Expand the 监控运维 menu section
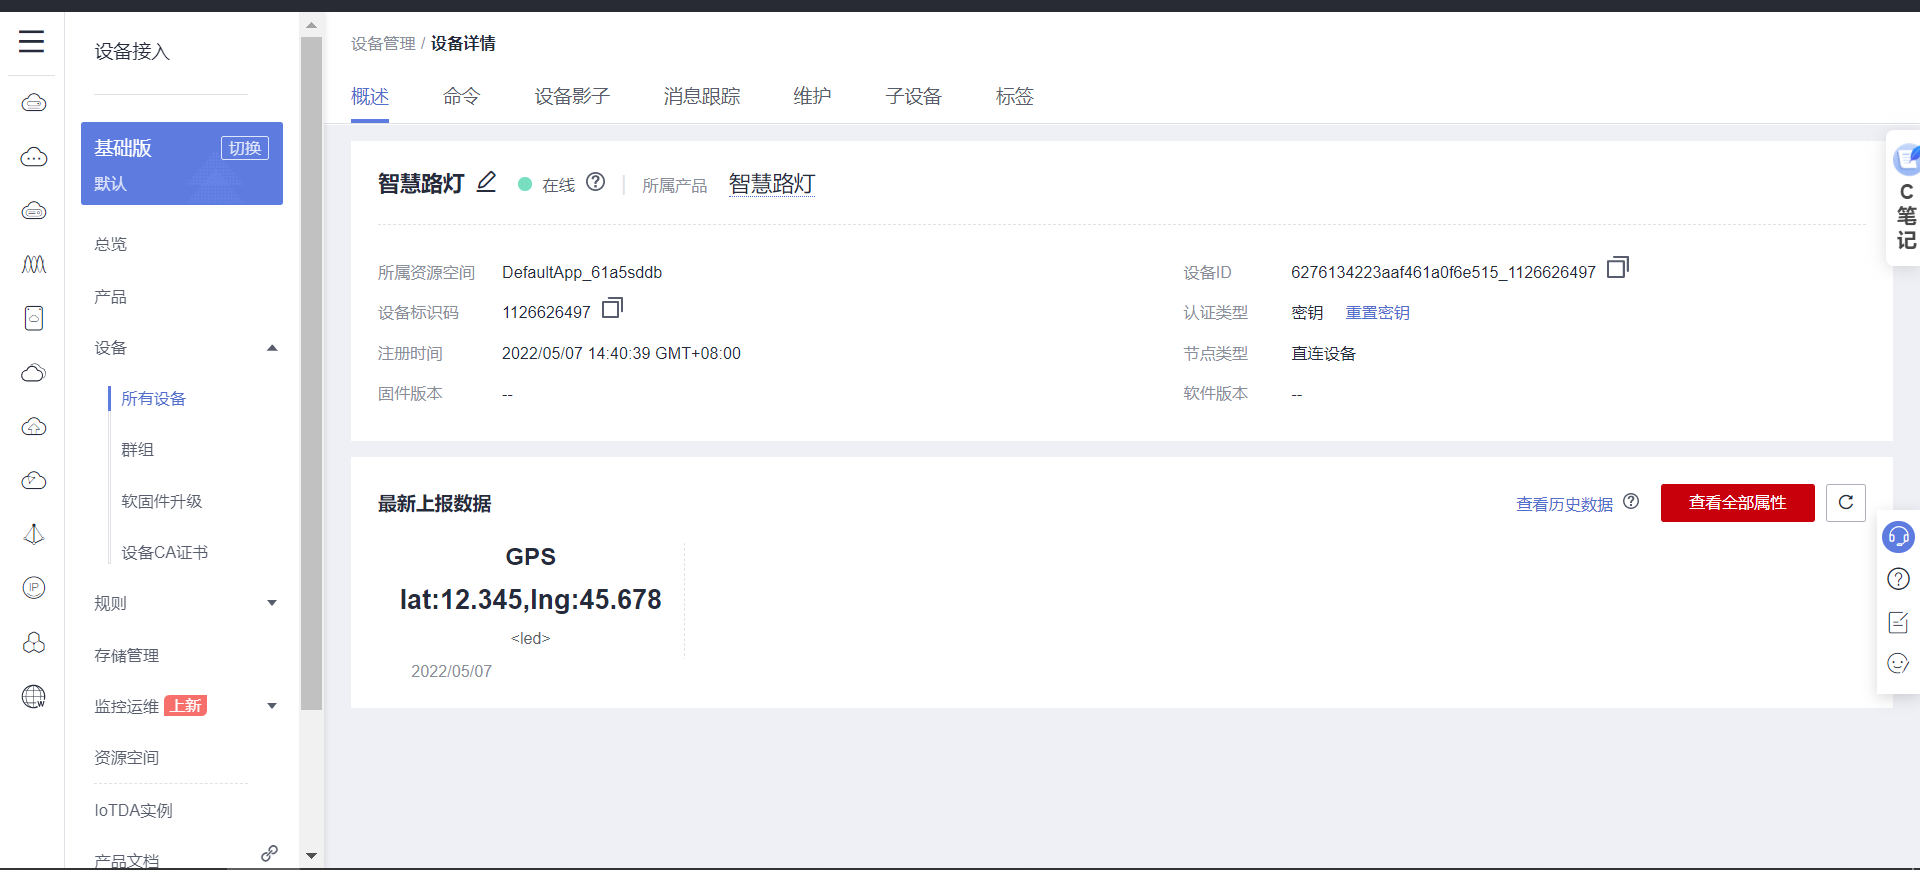 tap(272, 706)
